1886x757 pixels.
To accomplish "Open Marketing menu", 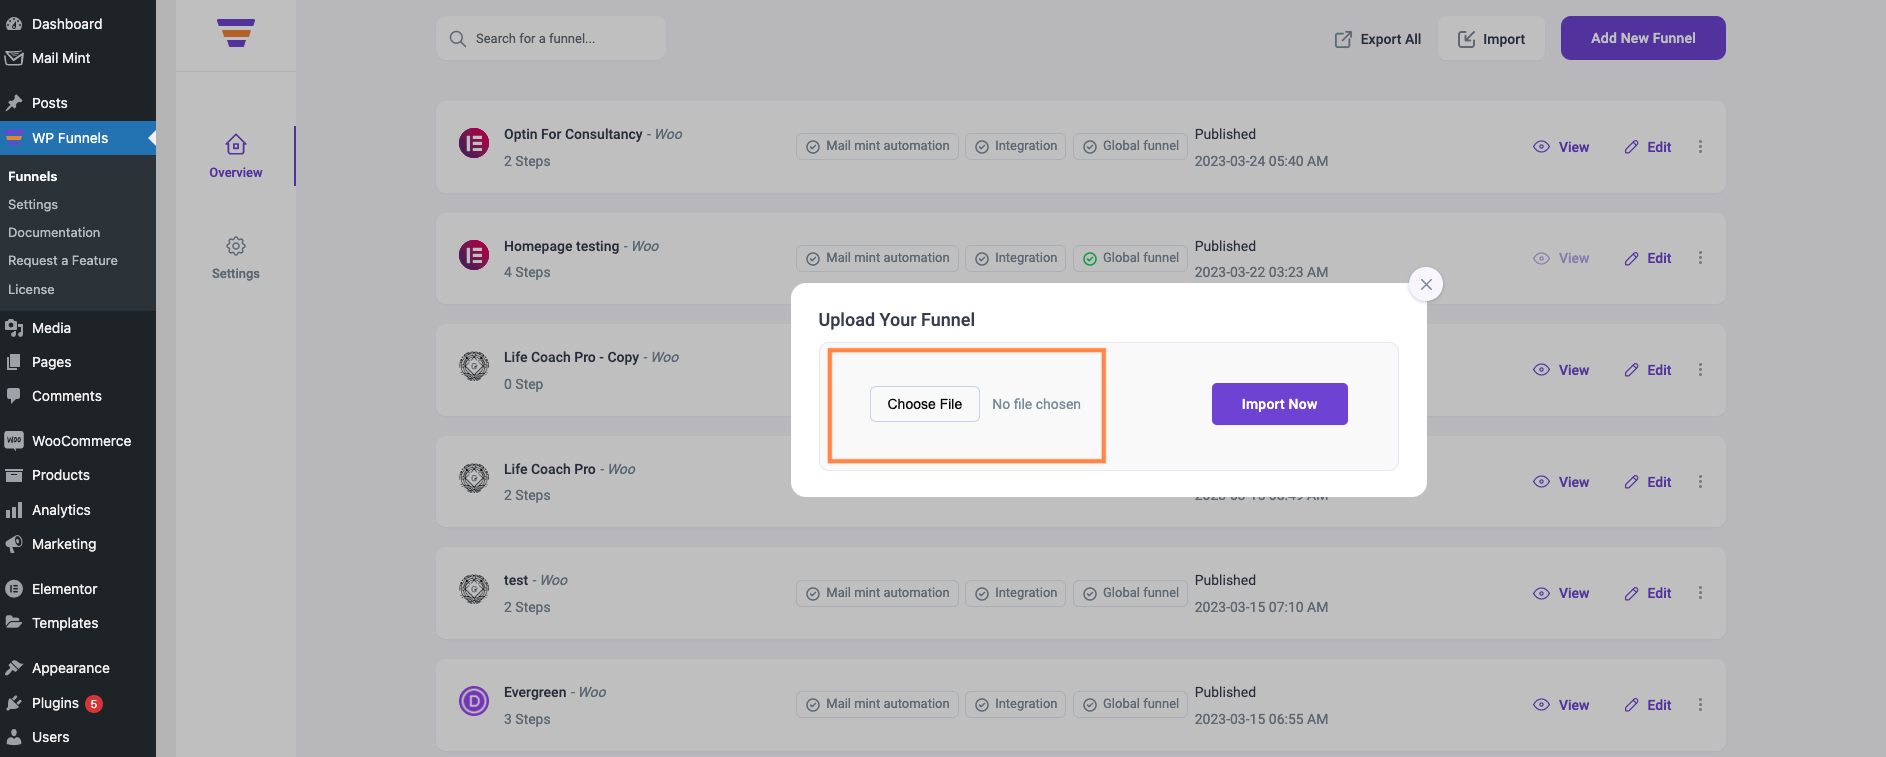I will pyautogui.click(x=77, y=544).
